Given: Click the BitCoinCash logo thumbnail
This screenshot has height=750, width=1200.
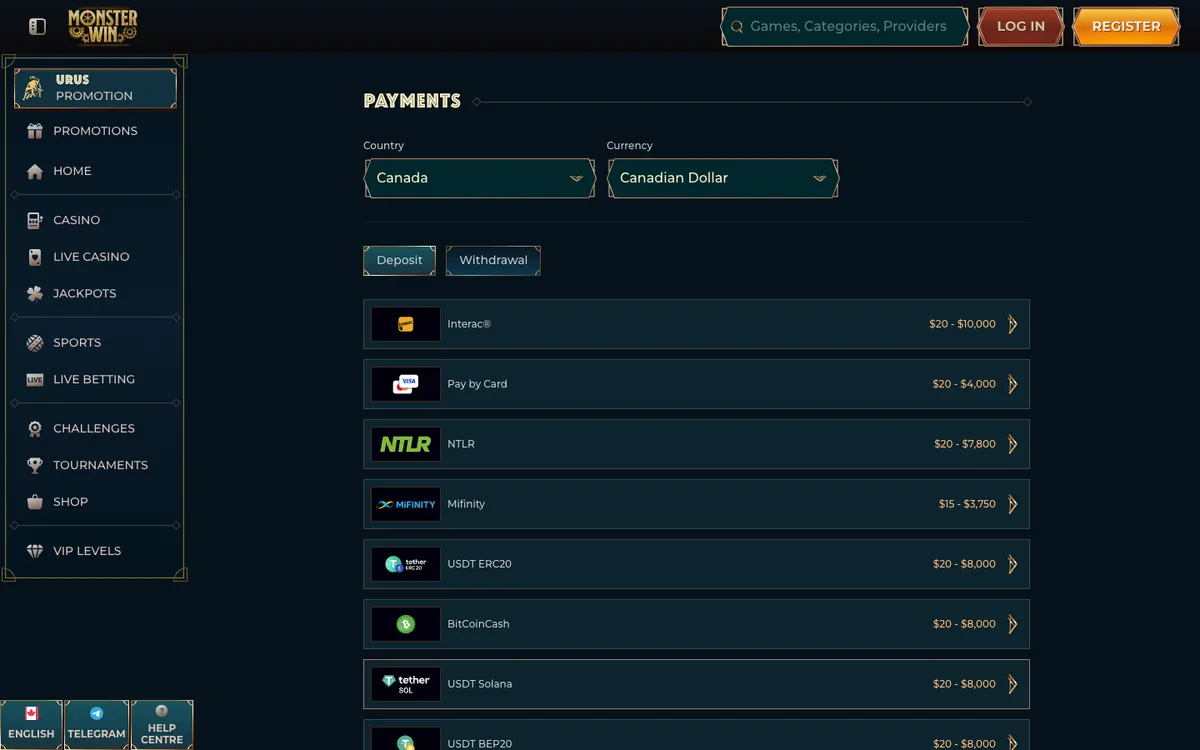Looking at the screenshot, I should tap(406, 624).
